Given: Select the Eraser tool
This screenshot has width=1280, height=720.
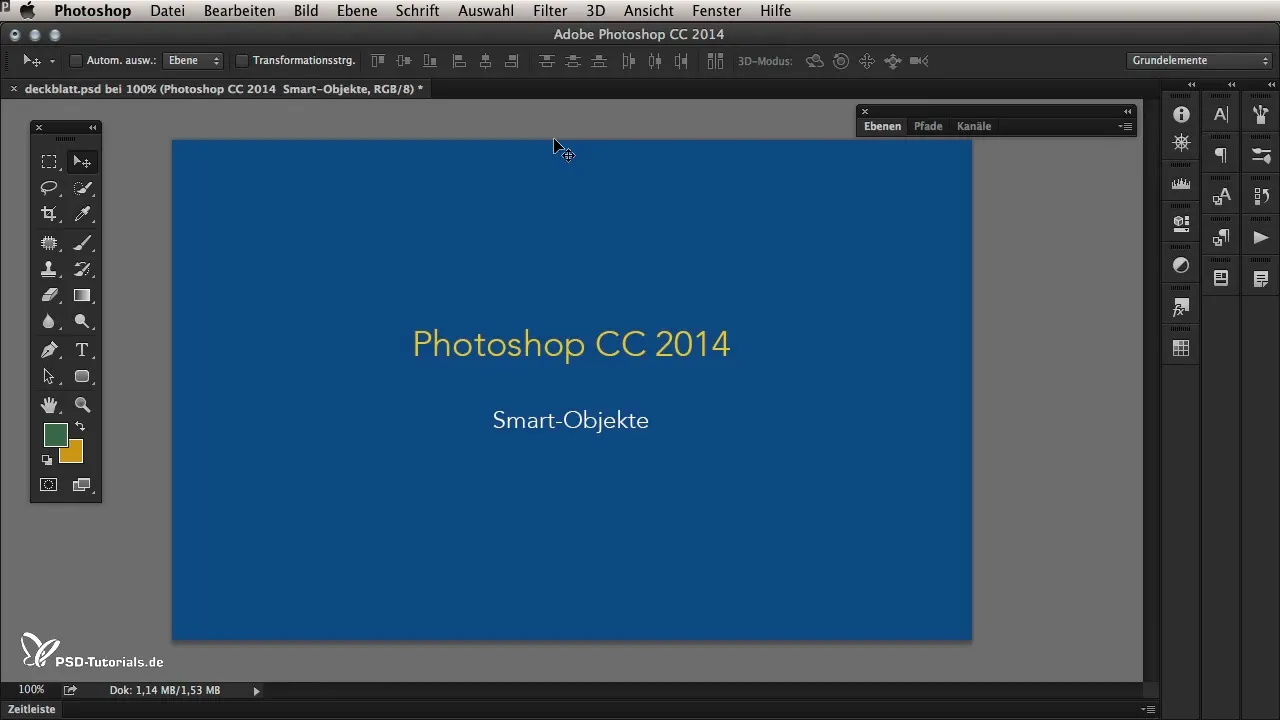Looking at the screenshot, I should [48, 295].
